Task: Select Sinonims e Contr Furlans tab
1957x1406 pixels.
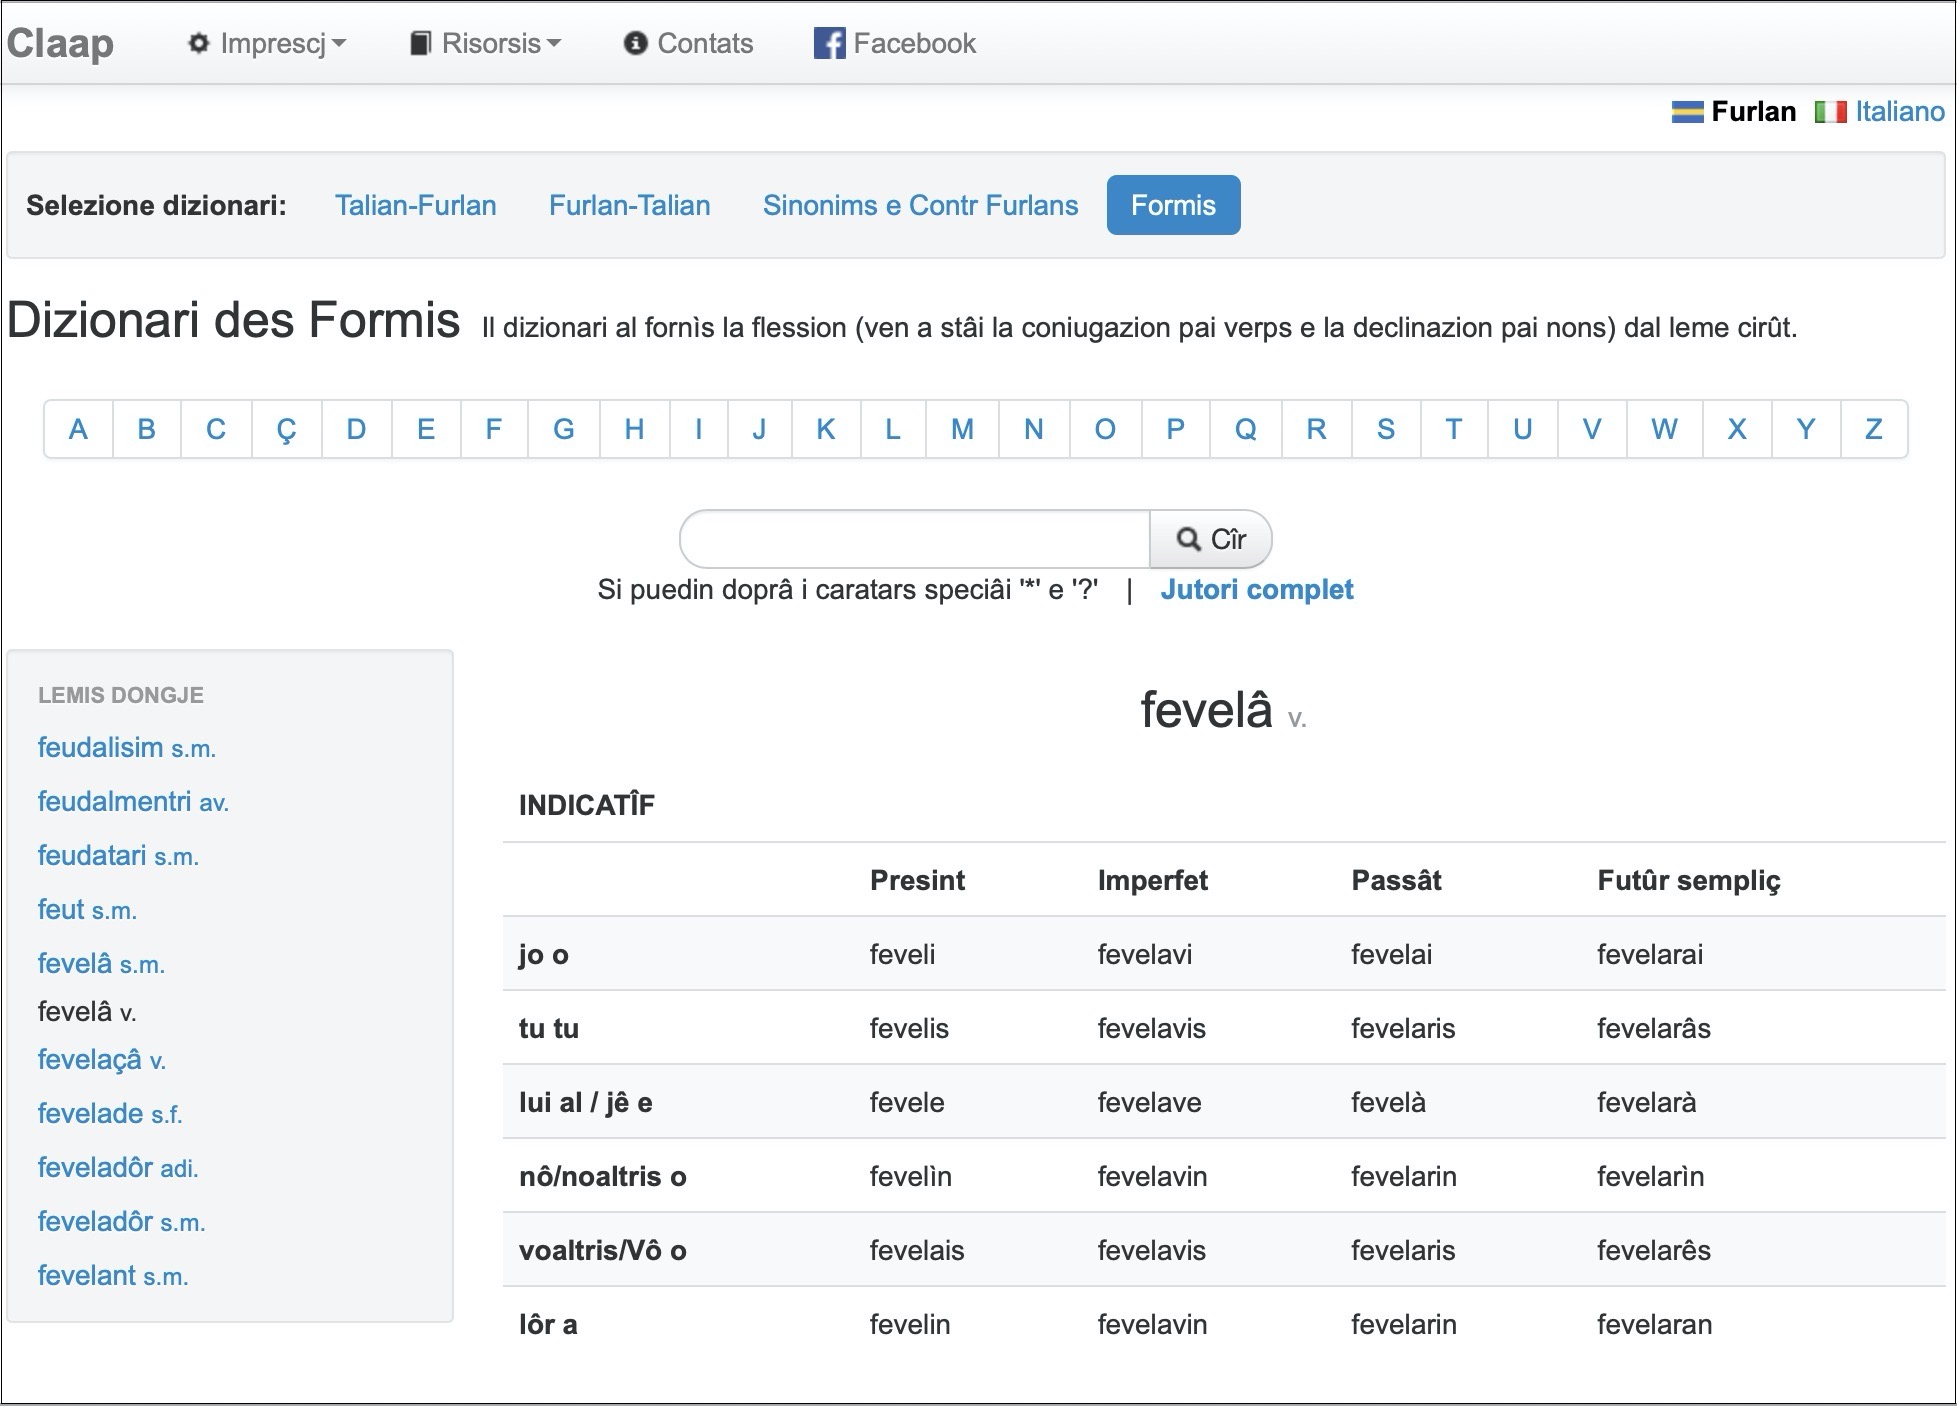Action: tap(920, 205)
